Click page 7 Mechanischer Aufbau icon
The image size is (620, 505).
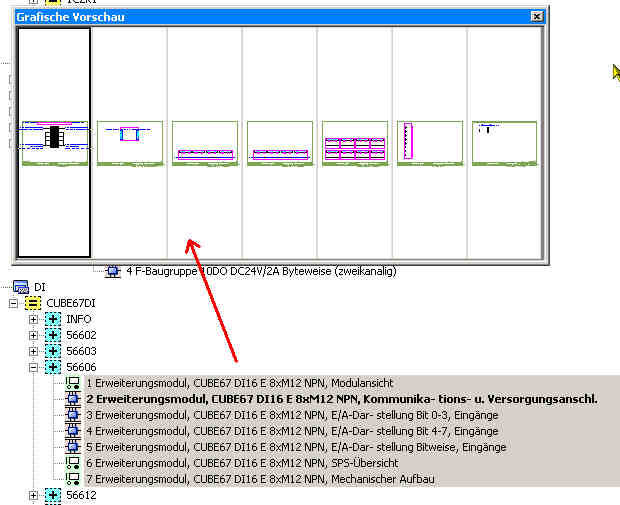[73, 479]
